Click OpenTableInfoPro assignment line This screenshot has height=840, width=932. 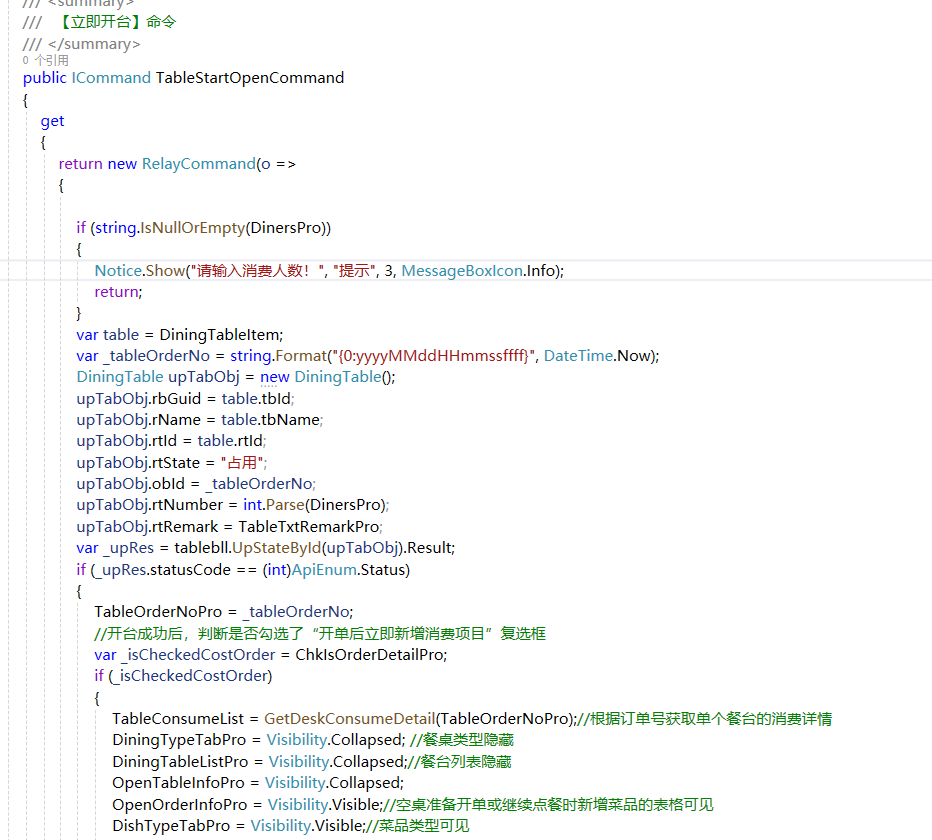[x=258, y=783]
